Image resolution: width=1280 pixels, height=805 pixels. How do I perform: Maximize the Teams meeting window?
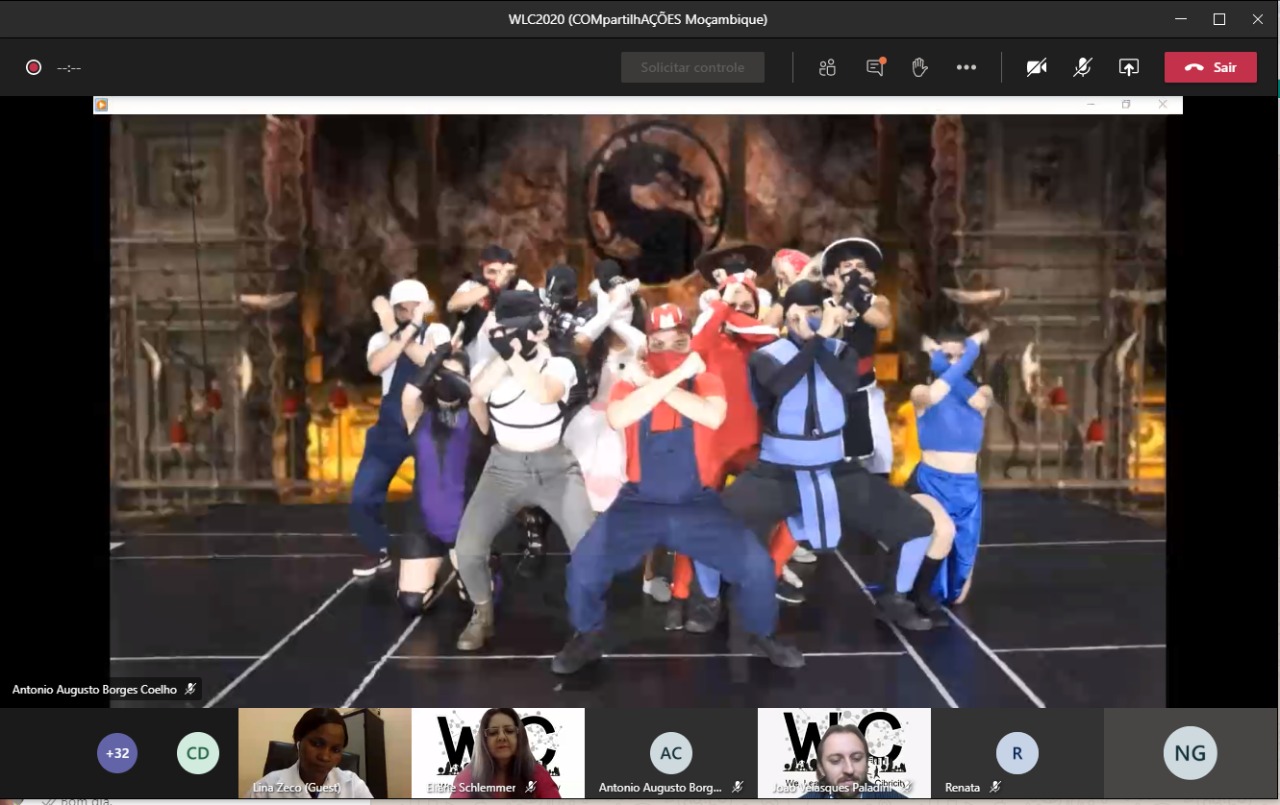point(1219,19)
